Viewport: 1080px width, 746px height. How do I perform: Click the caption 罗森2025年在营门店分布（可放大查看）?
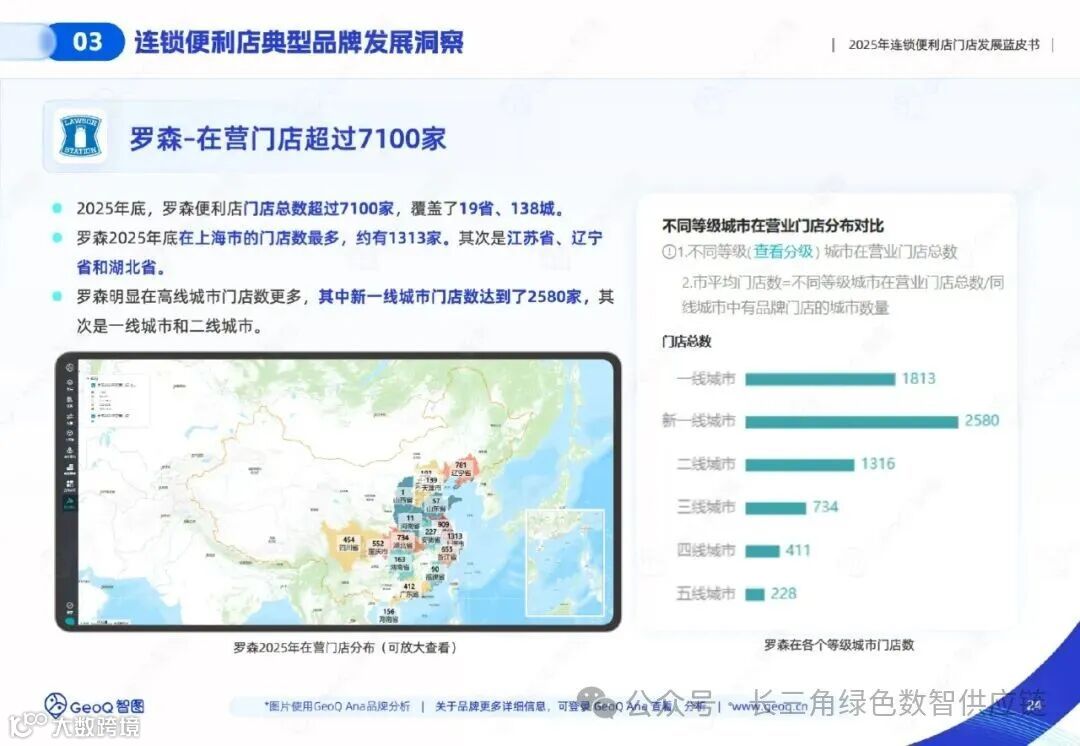(x=344, y=647)
